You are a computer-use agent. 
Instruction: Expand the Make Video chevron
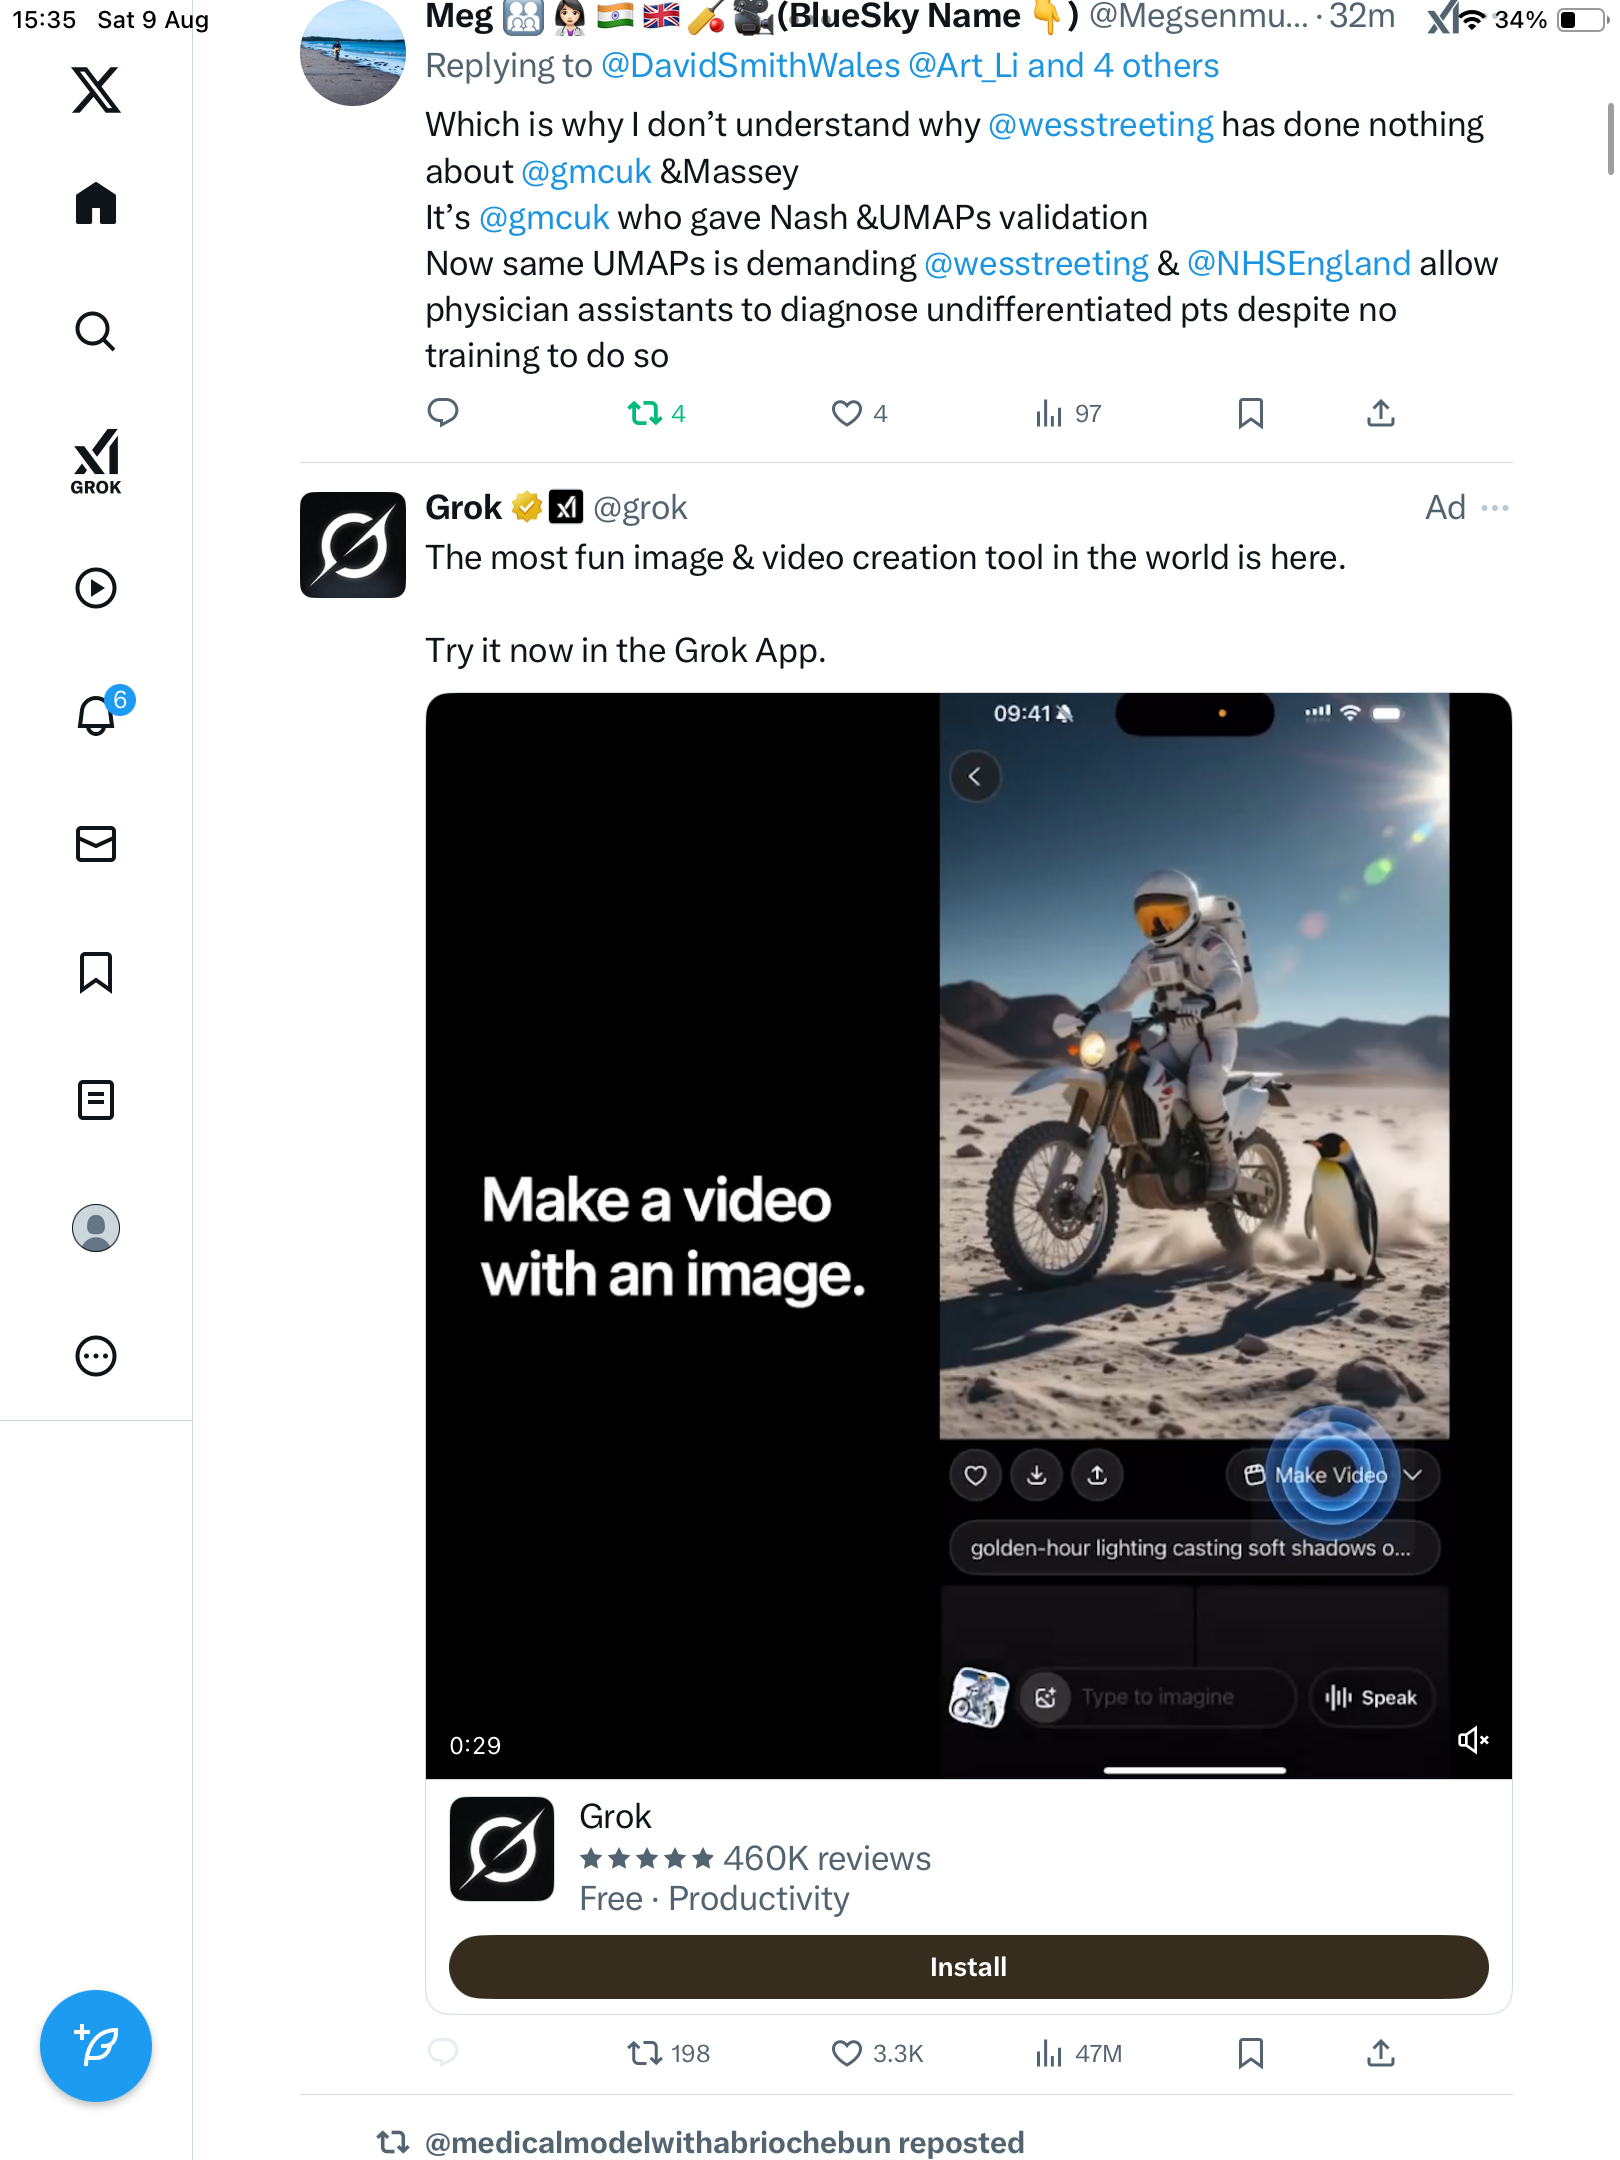tap(1413, 1475)
